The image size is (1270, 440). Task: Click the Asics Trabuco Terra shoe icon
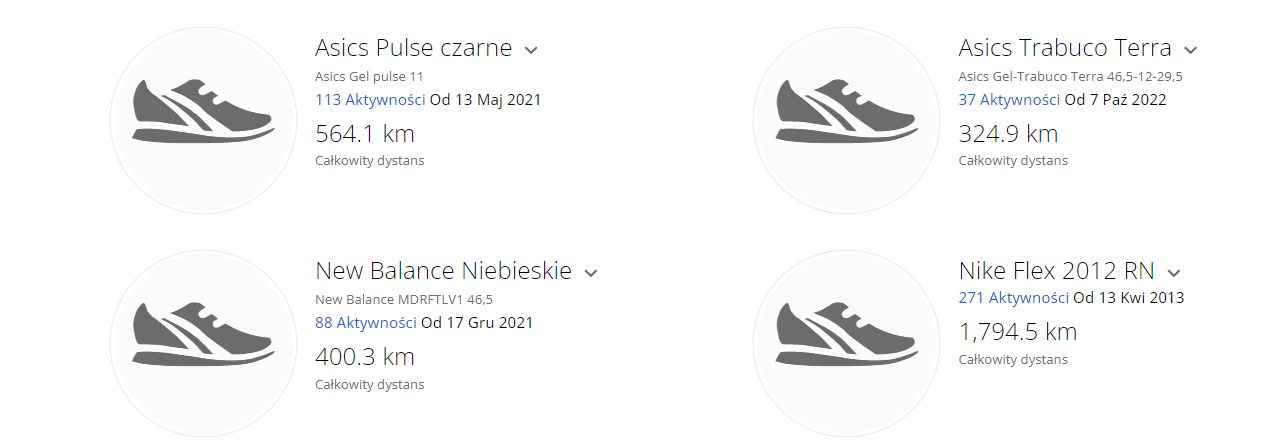[x=846, y=120]
